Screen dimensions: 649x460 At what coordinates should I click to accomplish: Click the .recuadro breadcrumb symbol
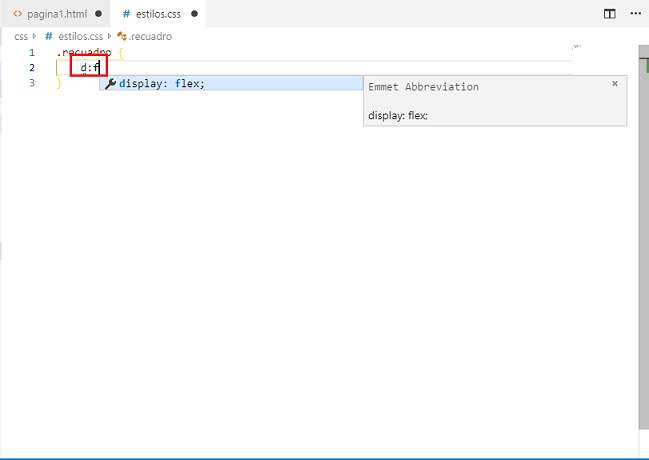150,36
